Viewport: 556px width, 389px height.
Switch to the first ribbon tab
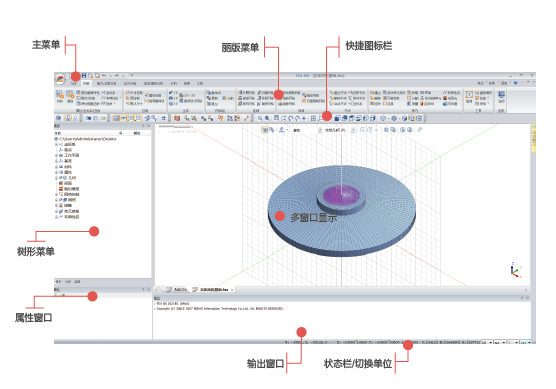pos(73,83)
